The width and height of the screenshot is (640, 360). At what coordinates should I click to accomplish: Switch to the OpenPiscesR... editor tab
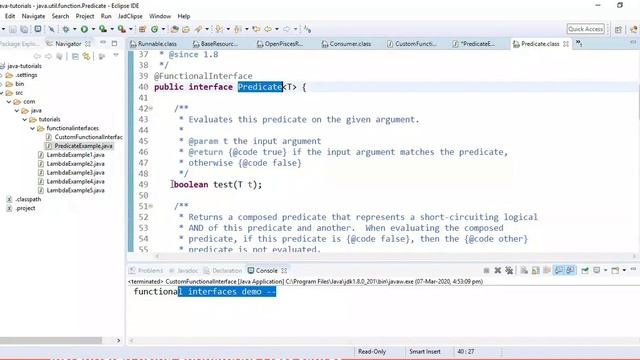280,44
